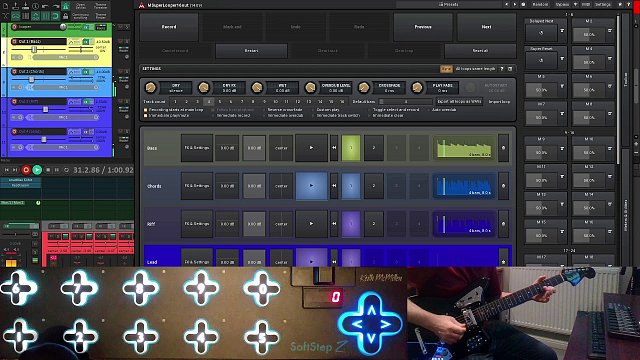This screenshot has height=360, width=640.
Task: Turn the PLAY FADE knob
Action: [x=417, y=87]
